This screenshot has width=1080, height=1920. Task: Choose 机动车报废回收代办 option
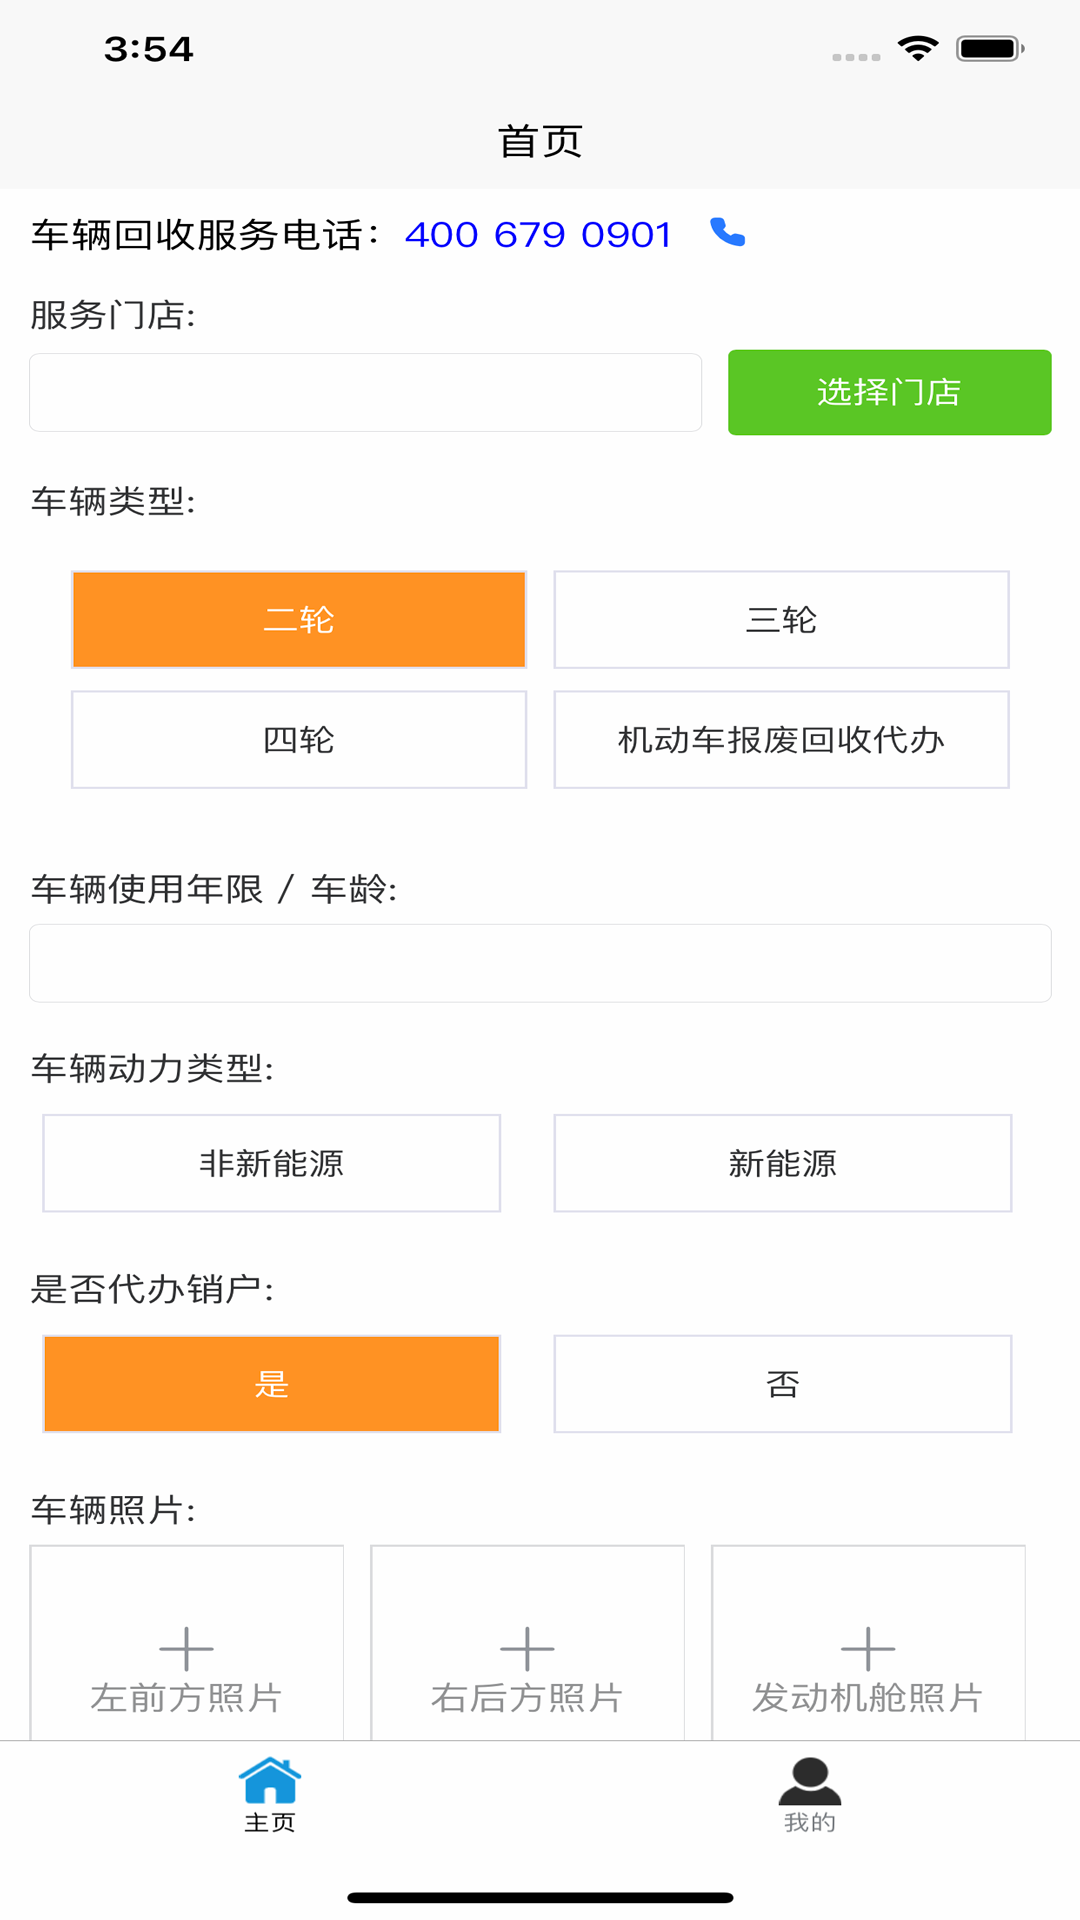point(781,740)
